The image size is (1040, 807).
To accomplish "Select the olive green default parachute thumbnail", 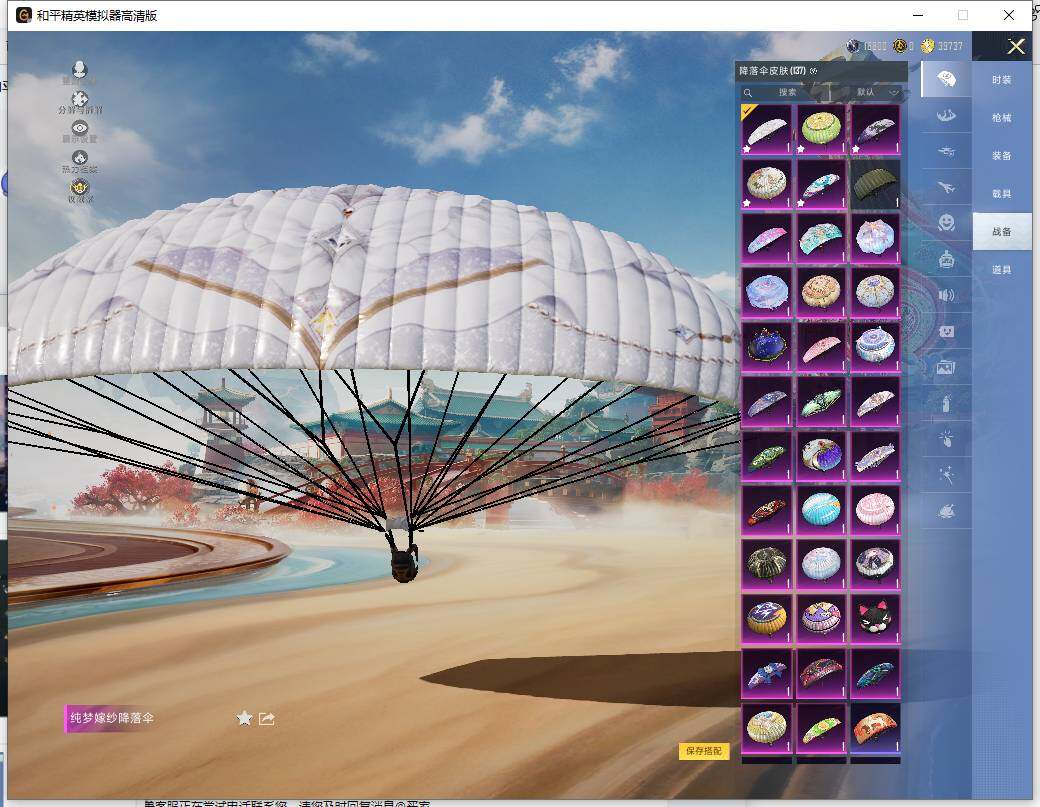I will [876, 184].
